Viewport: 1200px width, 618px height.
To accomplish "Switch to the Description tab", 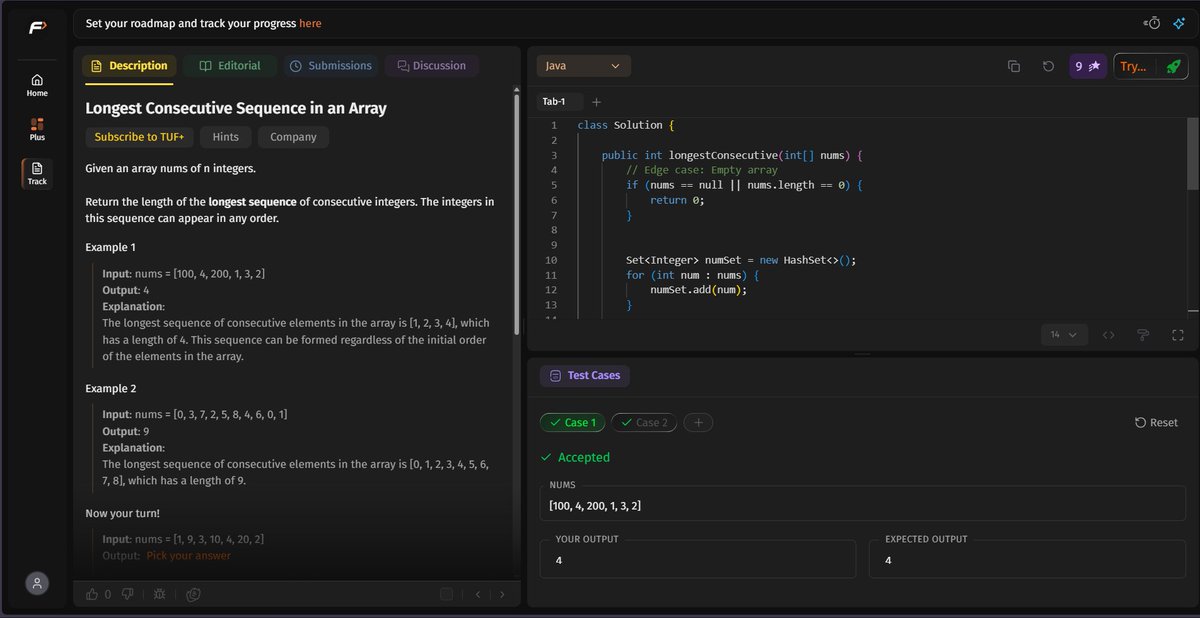I will [130, 66].
